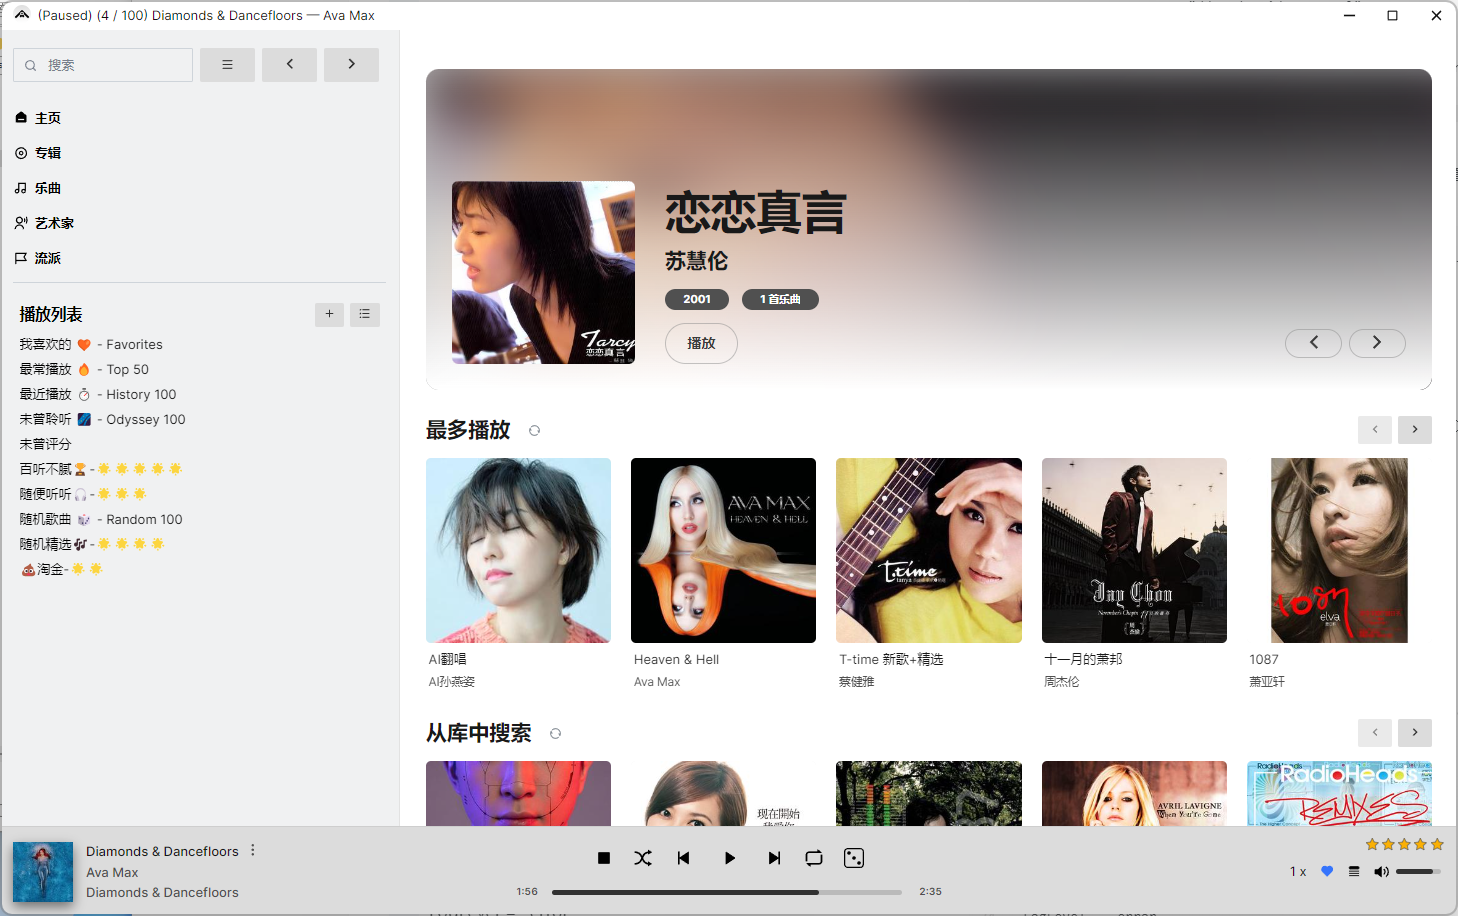Open Avril Lavigne album cover

pyautogui.click(x=1134, y=794)
